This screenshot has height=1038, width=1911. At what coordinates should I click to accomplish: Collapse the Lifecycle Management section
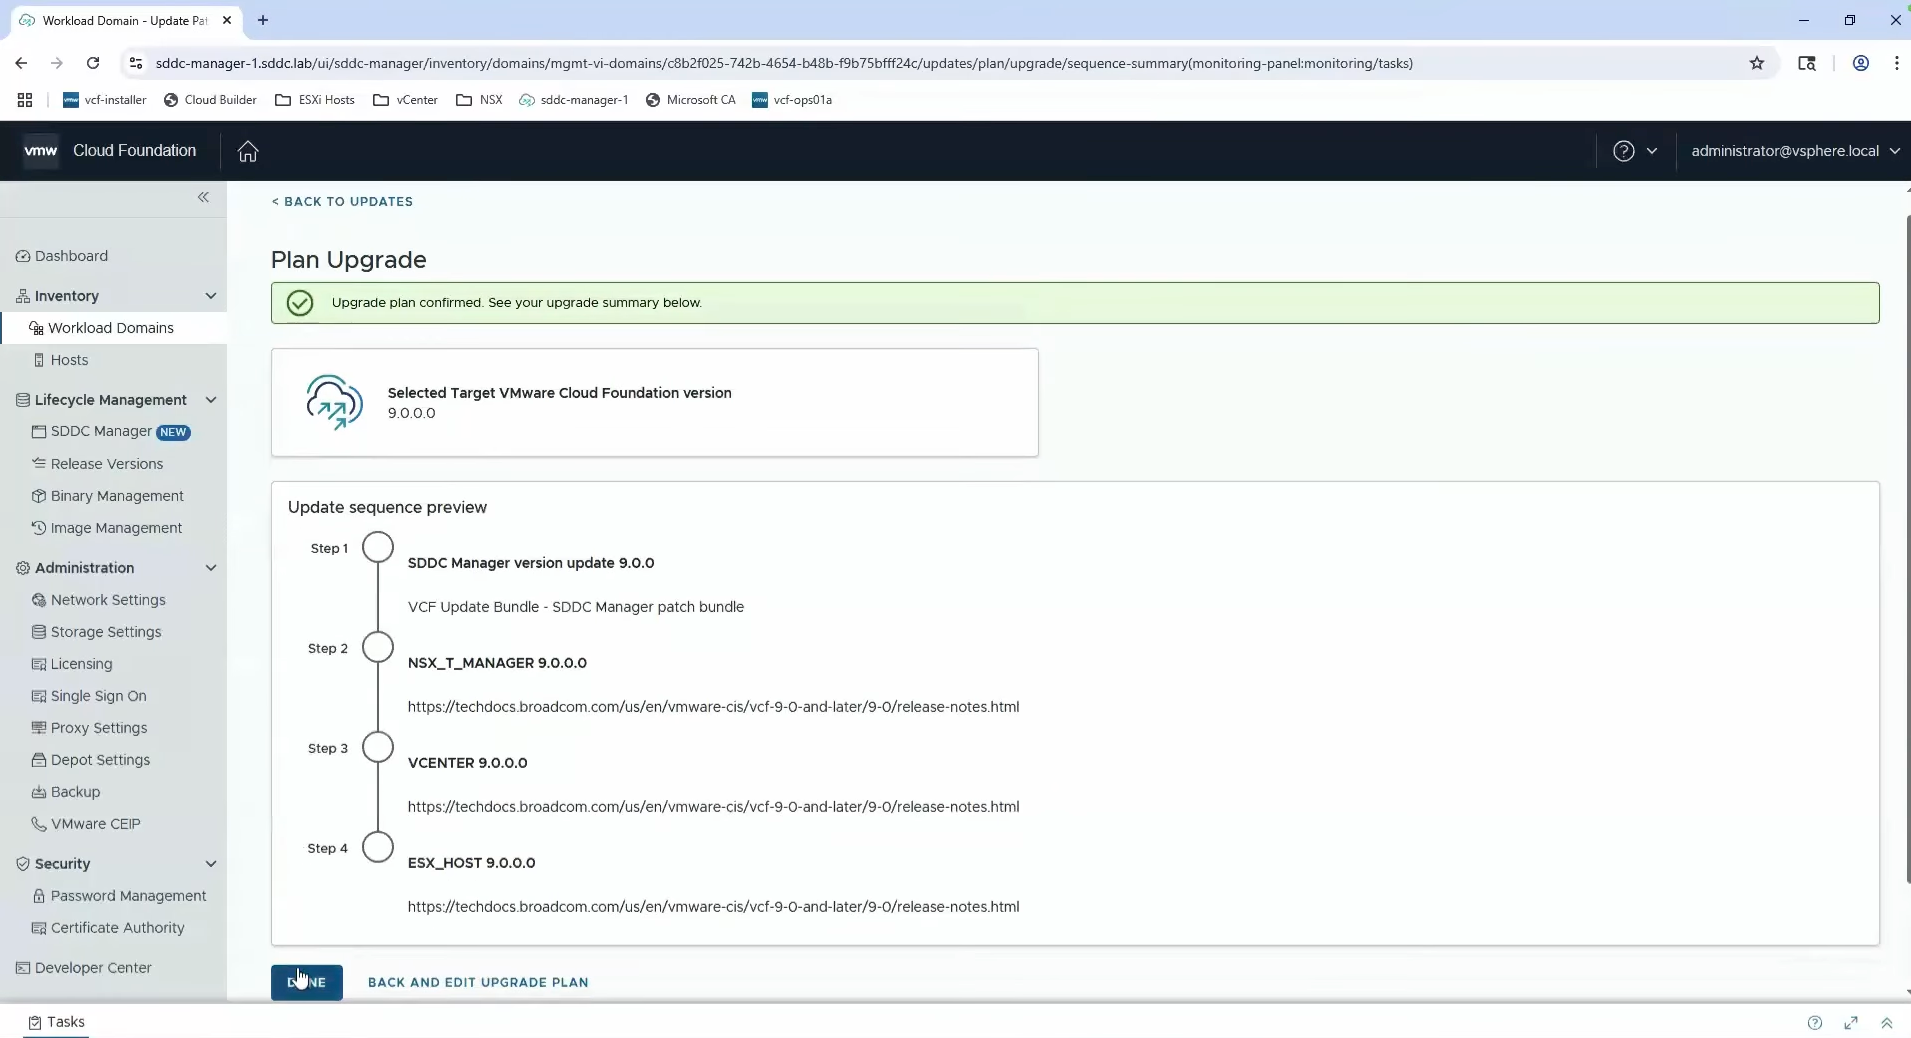tap(210, 400)
